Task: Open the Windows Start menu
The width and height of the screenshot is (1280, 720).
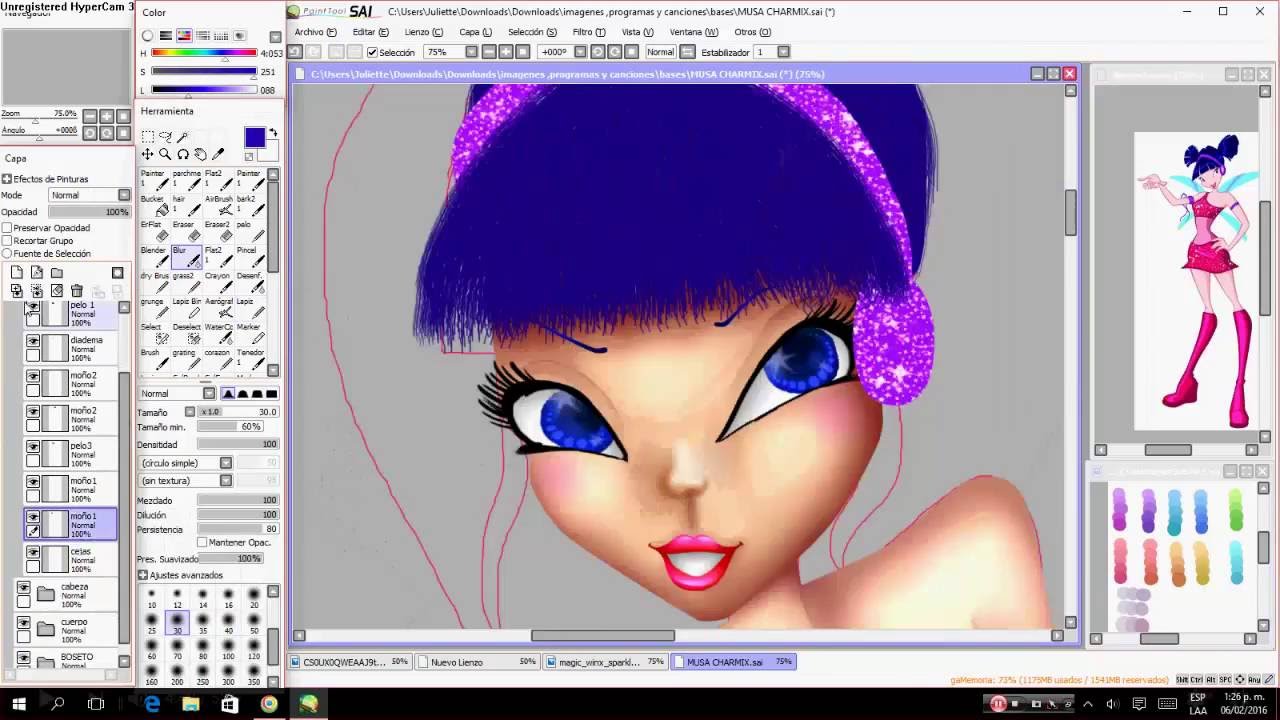Action: [19, 704]
